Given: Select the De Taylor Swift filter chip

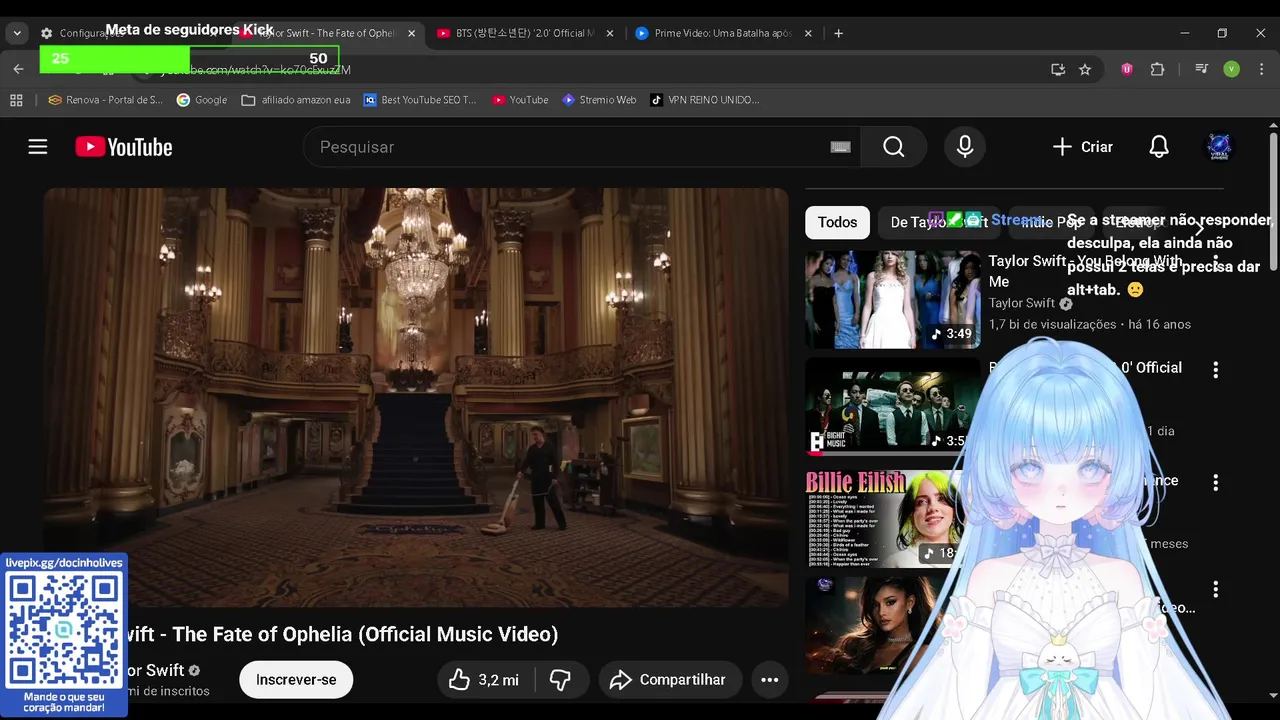Looking at the screenshot, I should tap(938, 222).
